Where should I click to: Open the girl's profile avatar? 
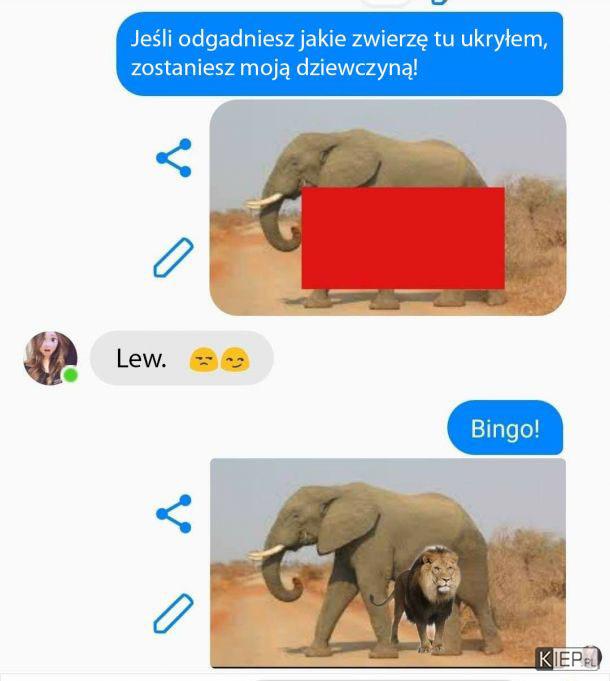pos(50,358)
